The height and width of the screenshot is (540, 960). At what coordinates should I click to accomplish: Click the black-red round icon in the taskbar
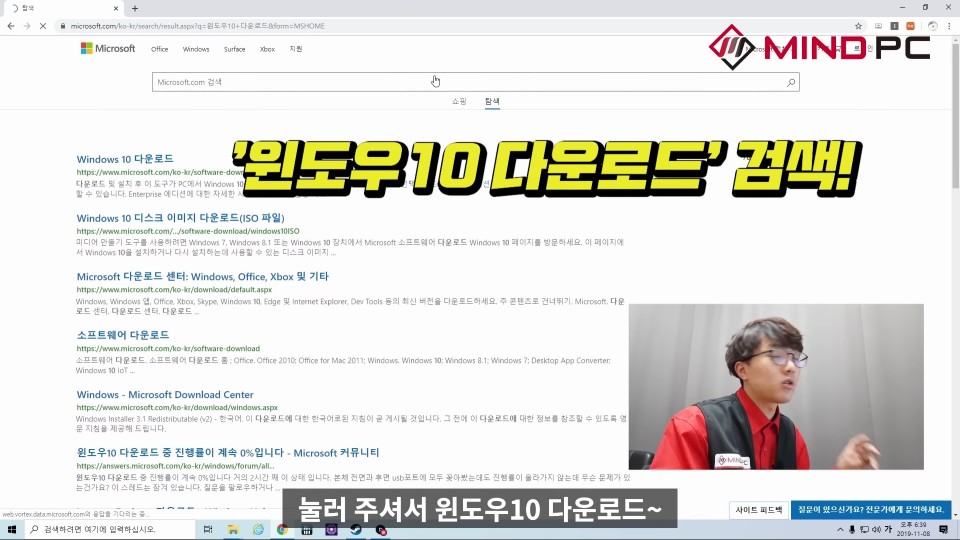381,529
